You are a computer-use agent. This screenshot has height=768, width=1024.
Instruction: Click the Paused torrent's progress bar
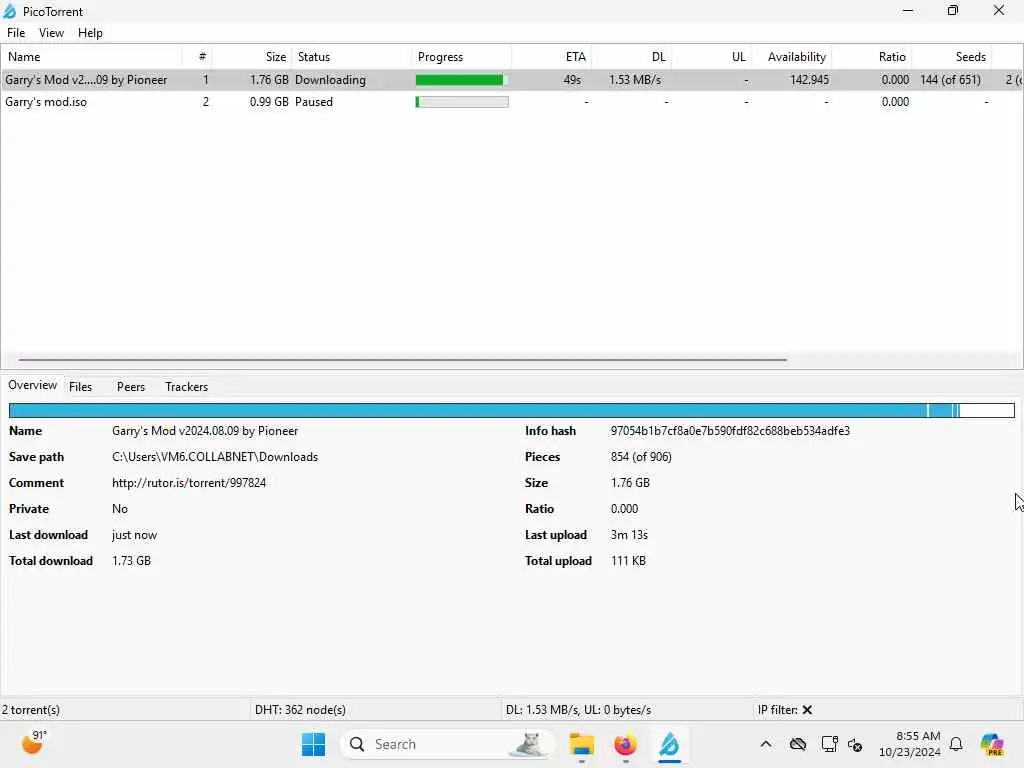point(462,102)
